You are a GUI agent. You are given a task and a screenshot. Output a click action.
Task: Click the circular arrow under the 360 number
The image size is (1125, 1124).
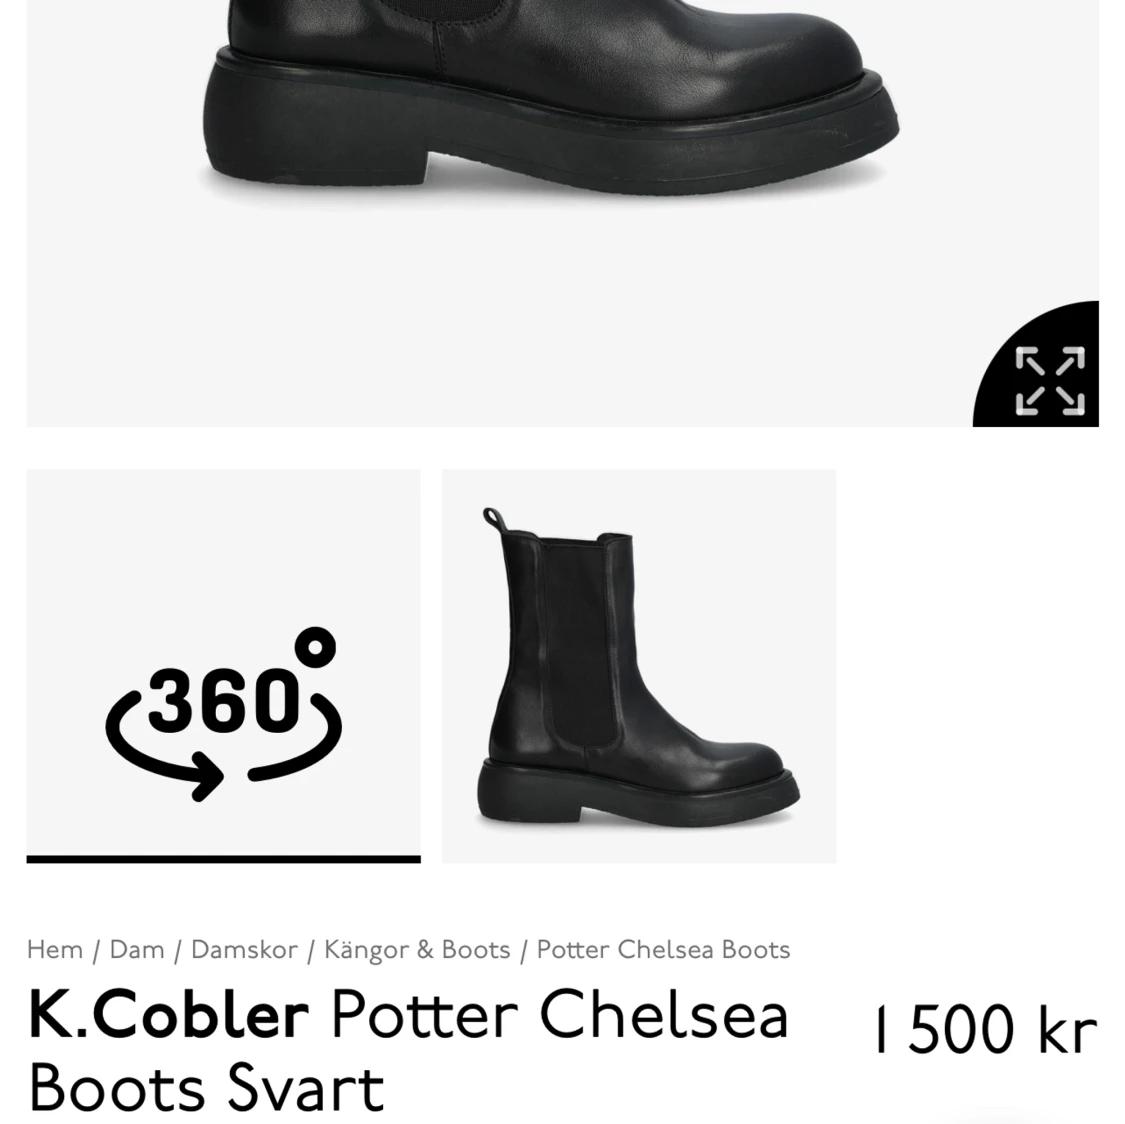coord(223,746)
